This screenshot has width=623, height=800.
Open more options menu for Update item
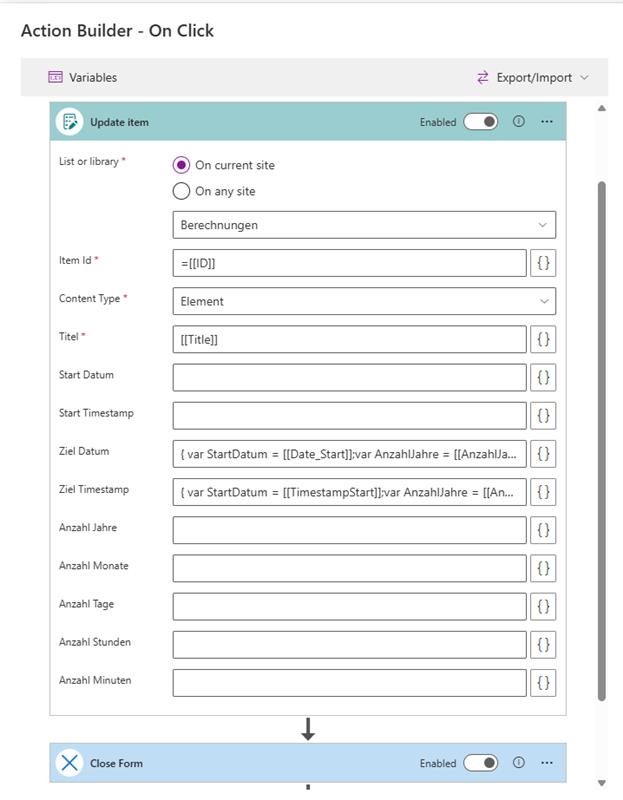(x=547, y=122)
